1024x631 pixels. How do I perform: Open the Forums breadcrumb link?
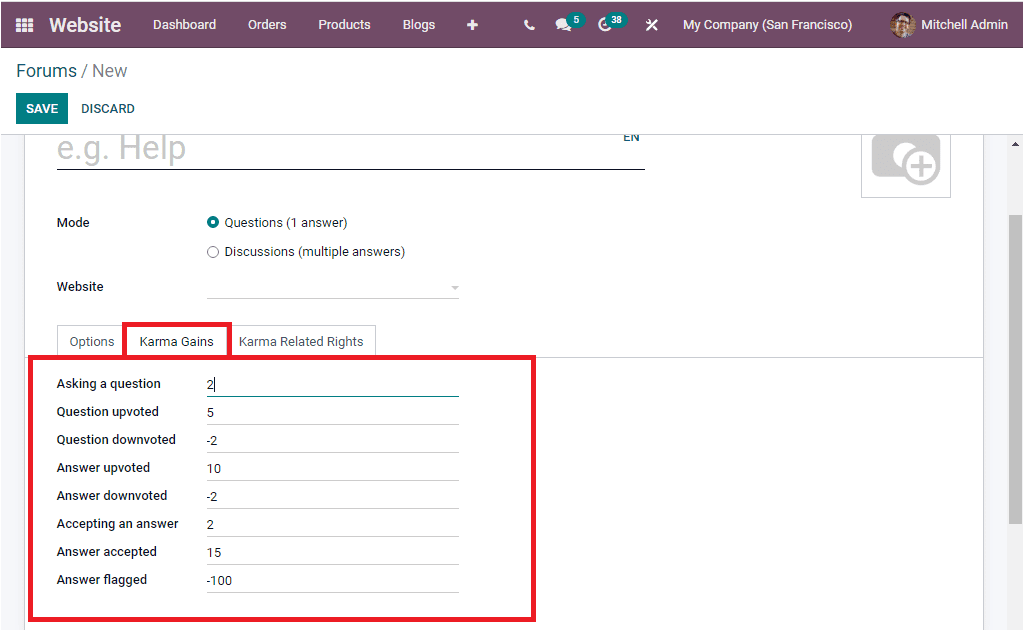coord(46,70)
